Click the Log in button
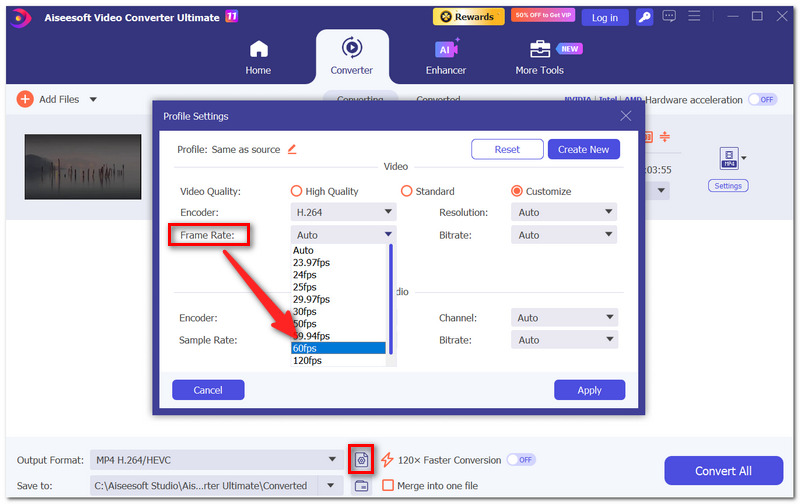The width and height of the screenshot is (800, 504). (x=605, y=17)
